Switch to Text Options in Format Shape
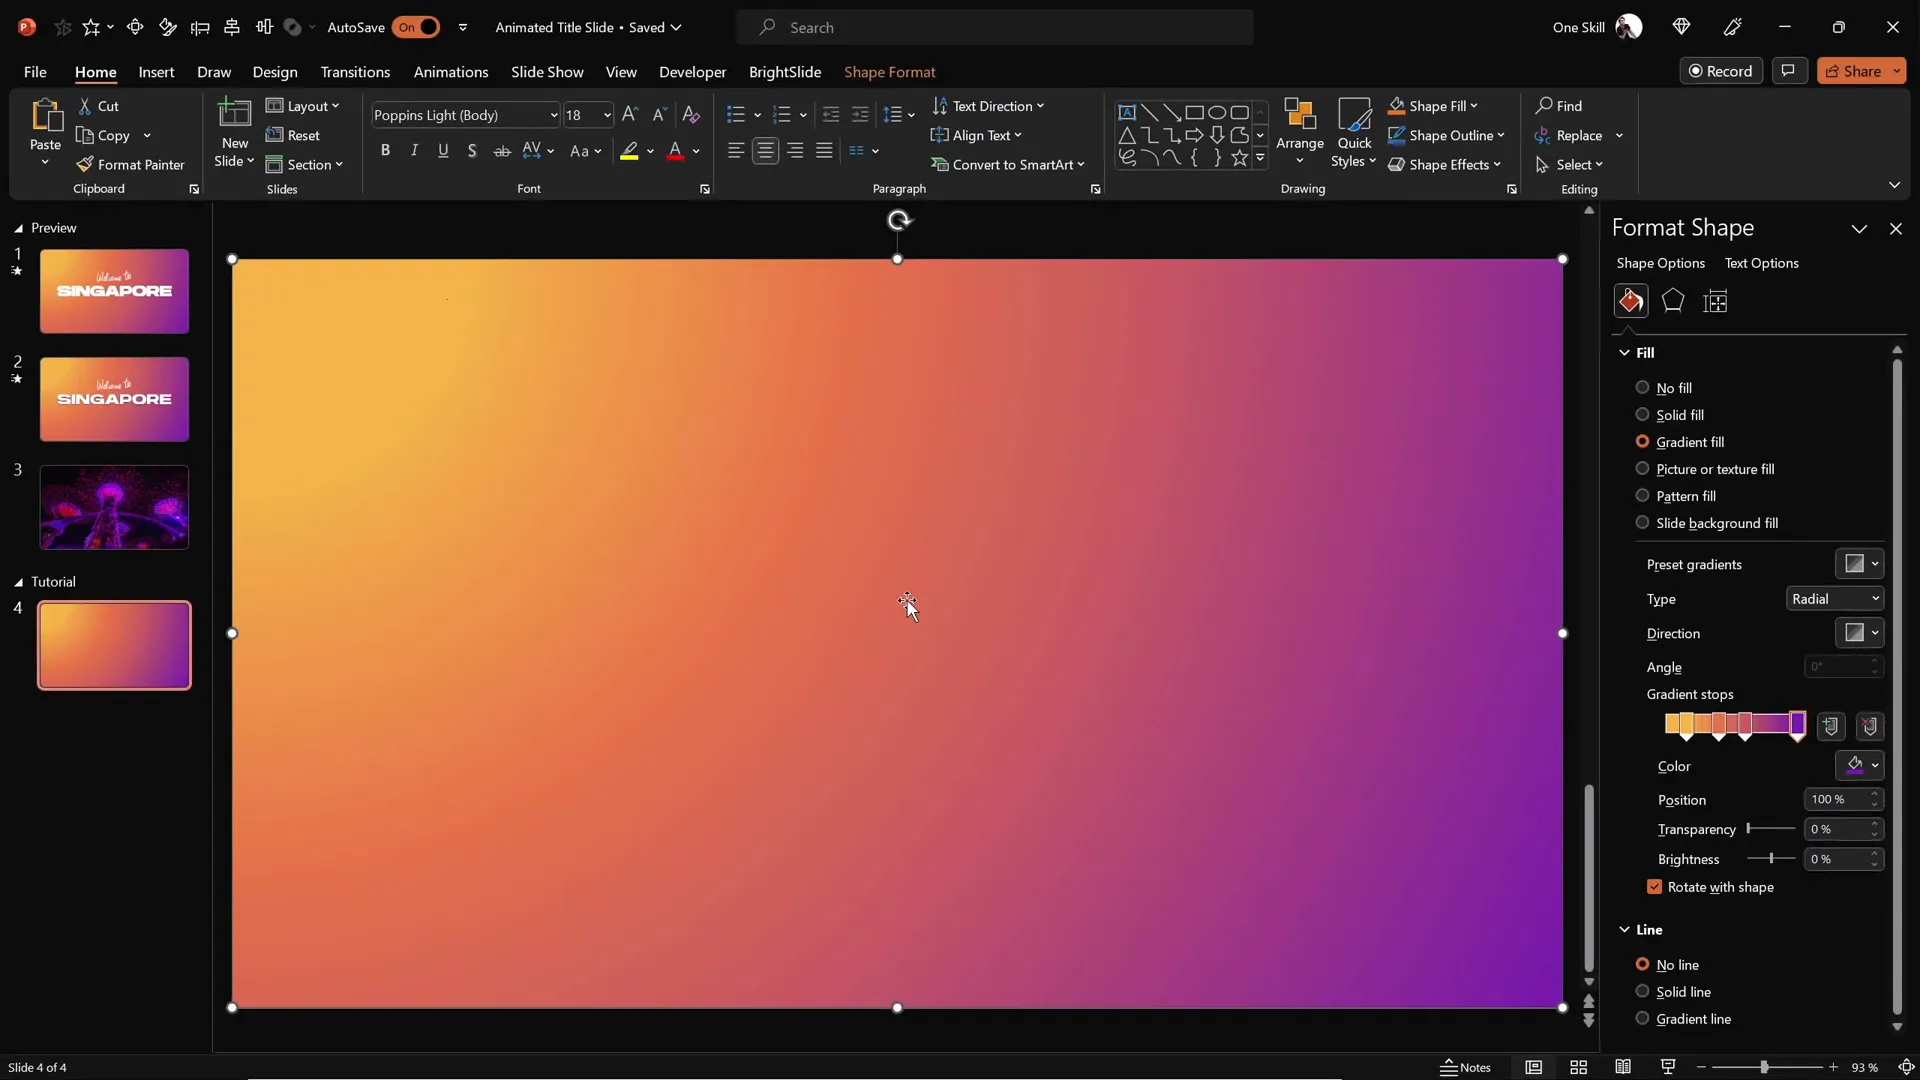 coord(1762,263)
